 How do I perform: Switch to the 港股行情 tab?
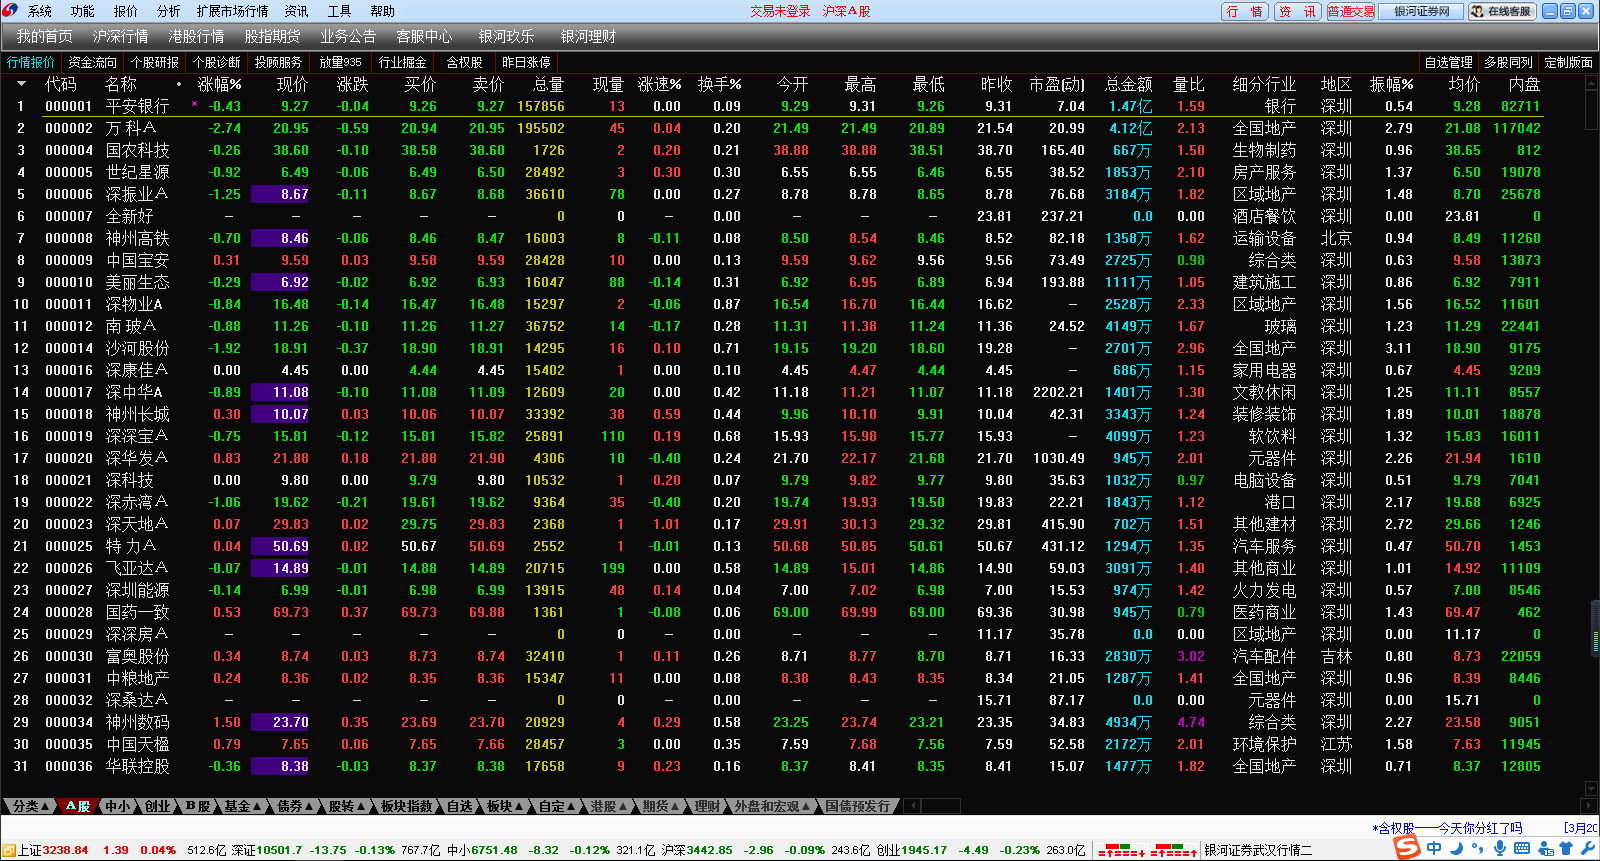click(x=196, y=37)
